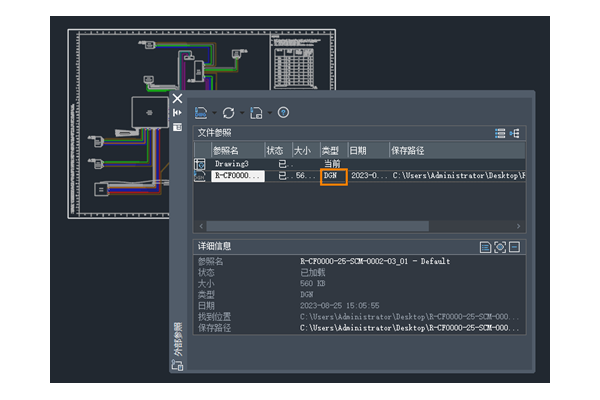Click the Refresh references icon
Viewport: 600px width, 400px height.
228,113
